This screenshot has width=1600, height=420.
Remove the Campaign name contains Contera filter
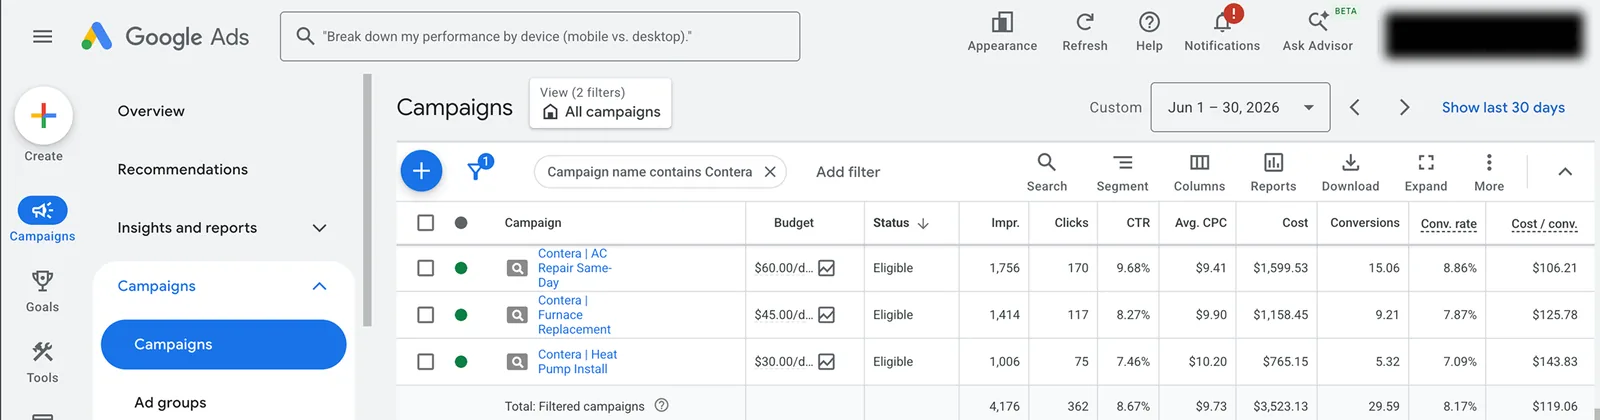click(x=770, y=172)
